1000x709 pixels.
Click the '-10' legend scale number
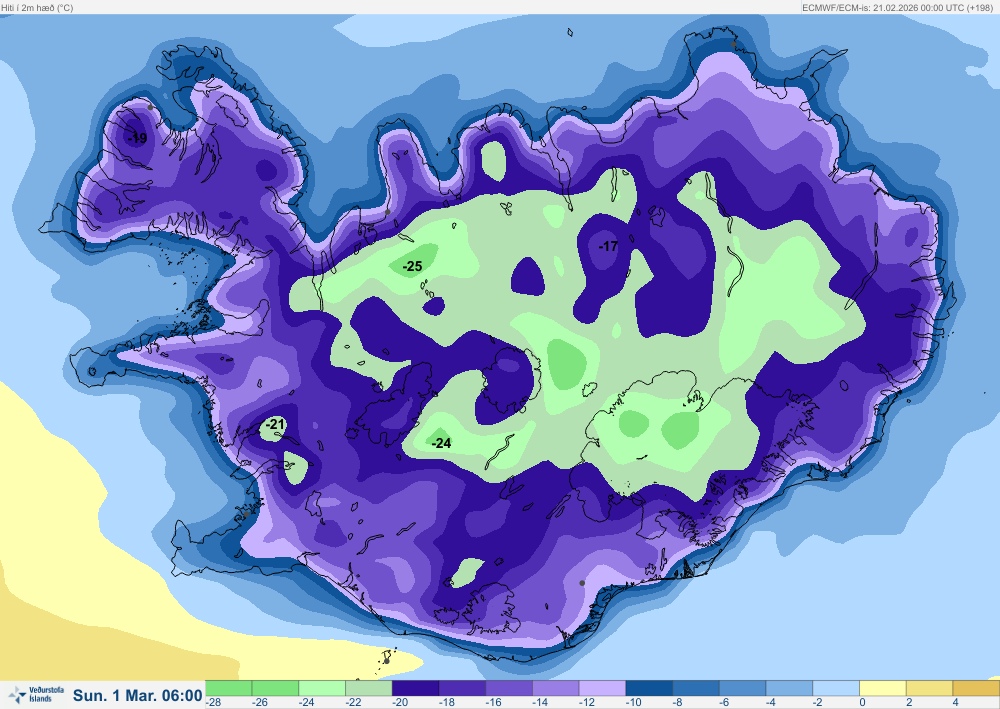click(x=634, y=703)
